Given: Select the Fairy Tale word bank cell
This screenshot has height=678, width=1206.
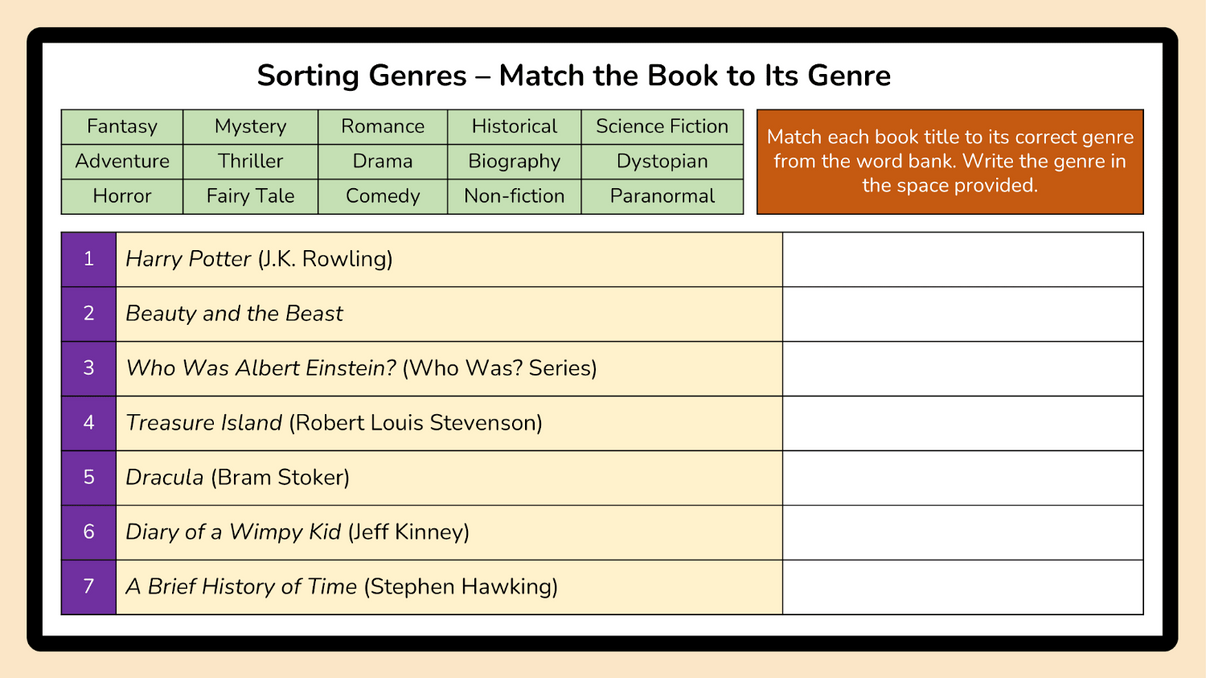Looking at the screenshot, I should 250,196.
